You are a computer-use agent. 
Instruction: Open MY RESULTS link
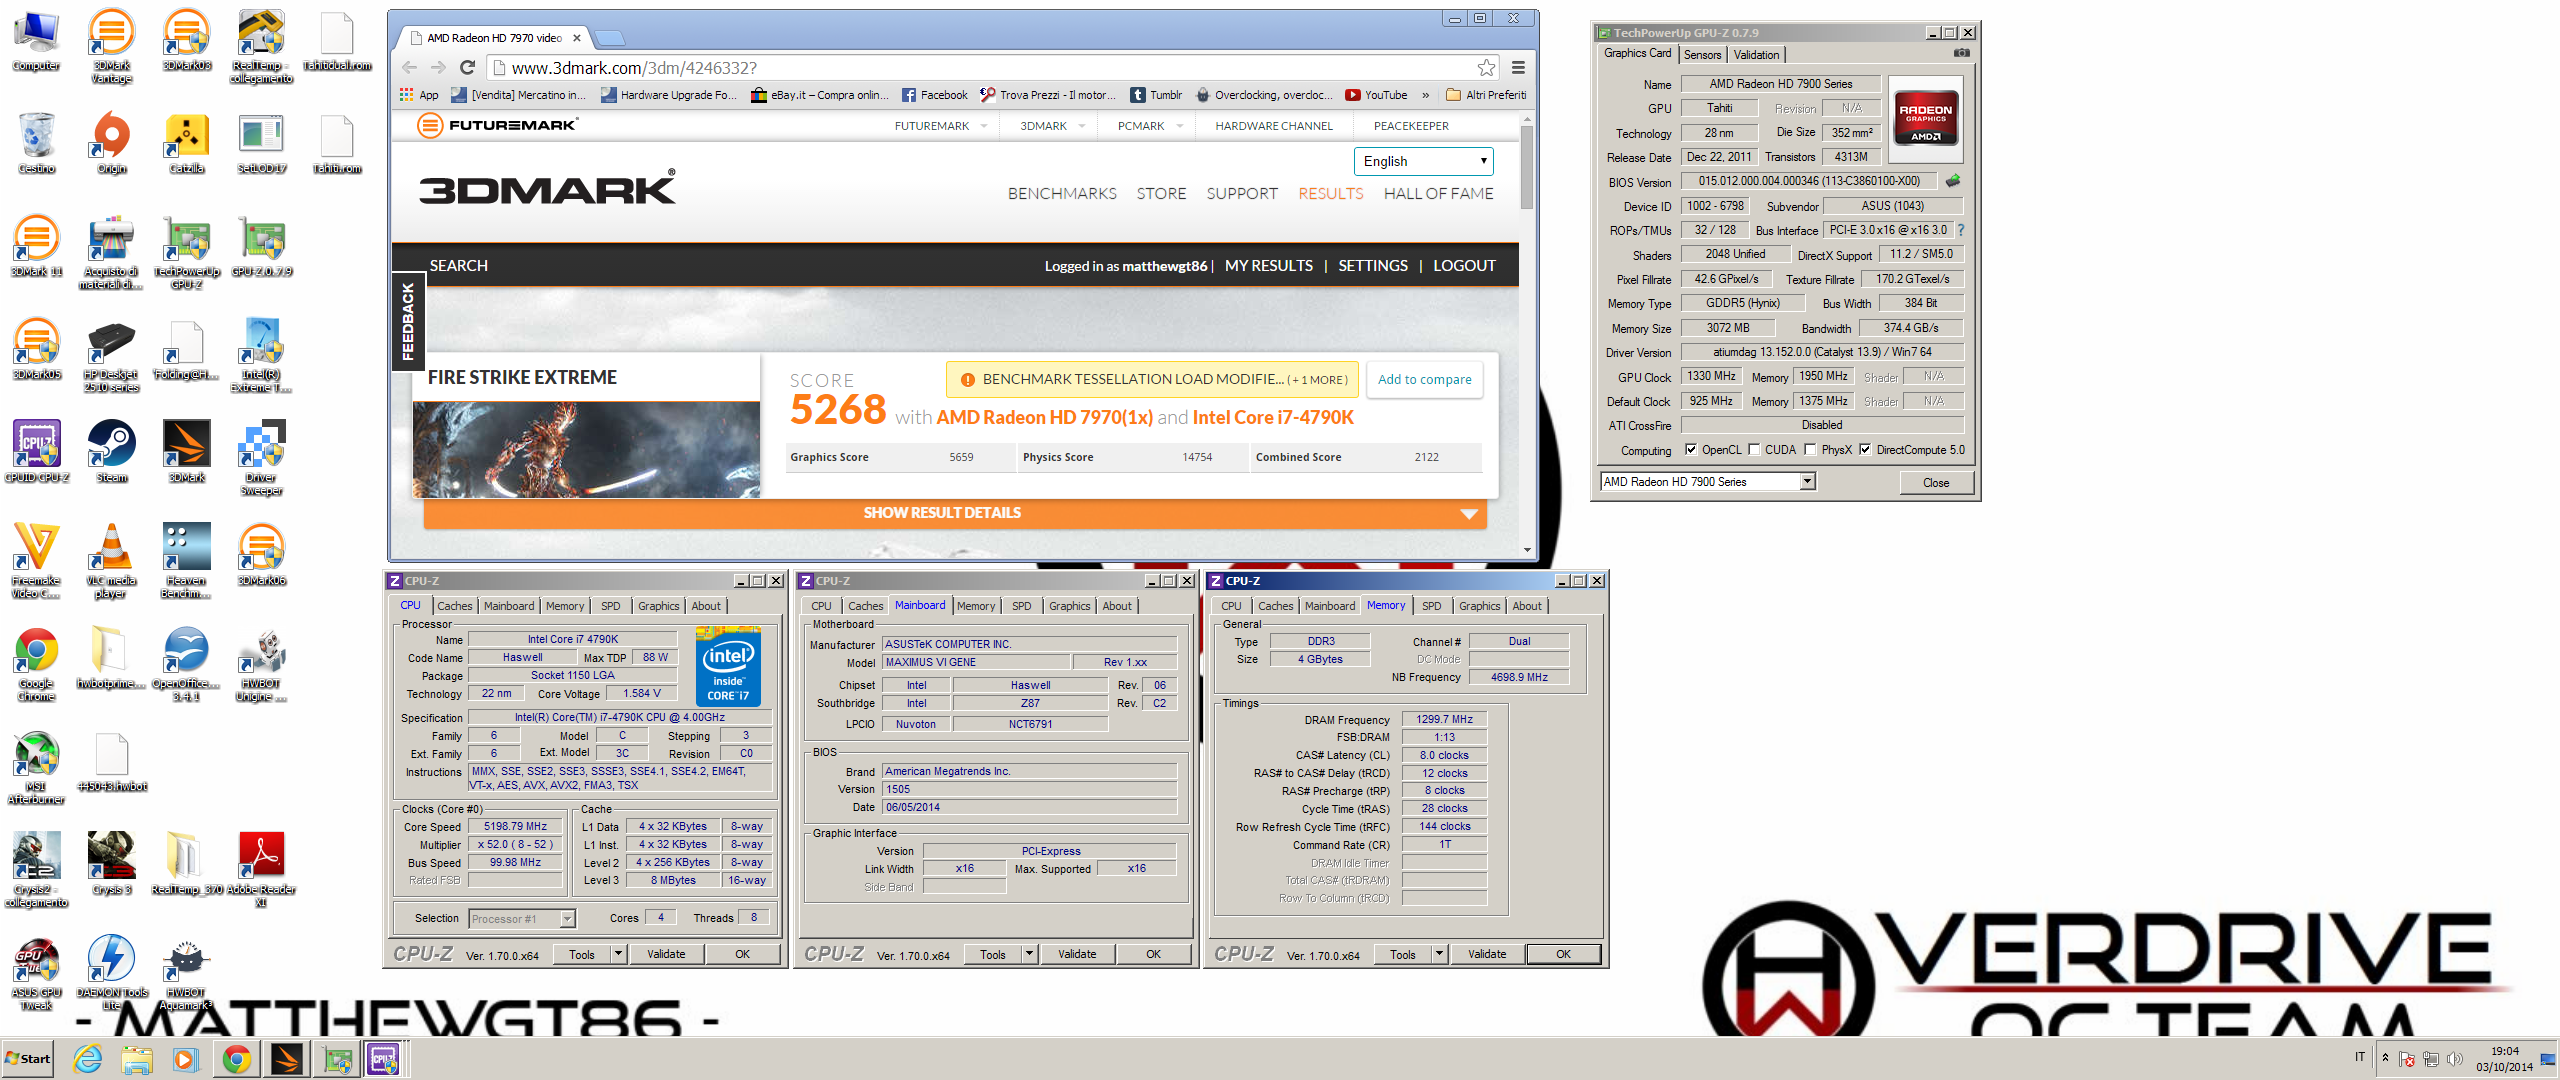pyautogui.click(x=1268, y=266)
